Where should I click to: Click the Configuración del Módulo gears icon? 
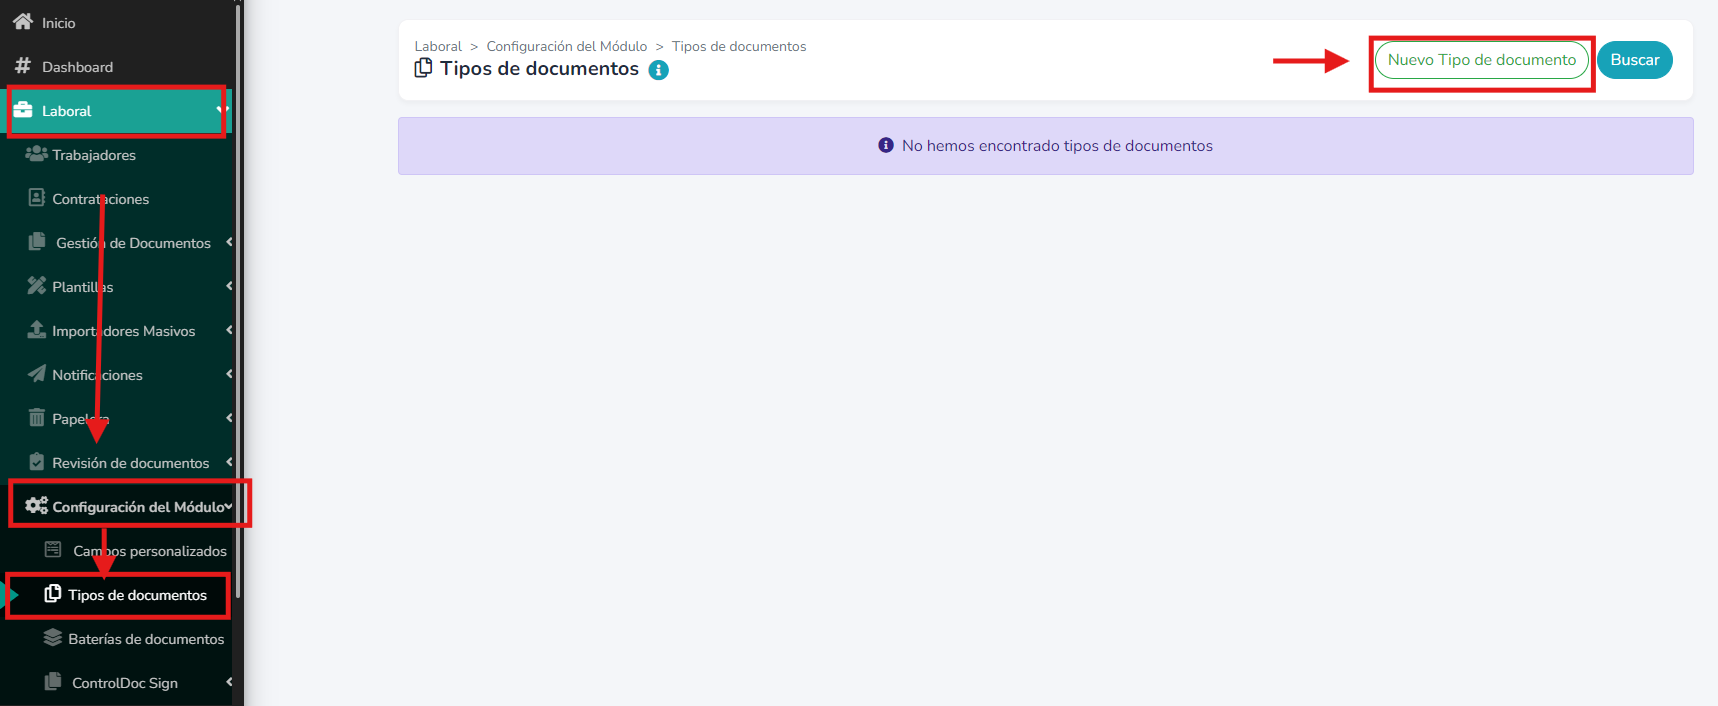(x=37, y=505)
